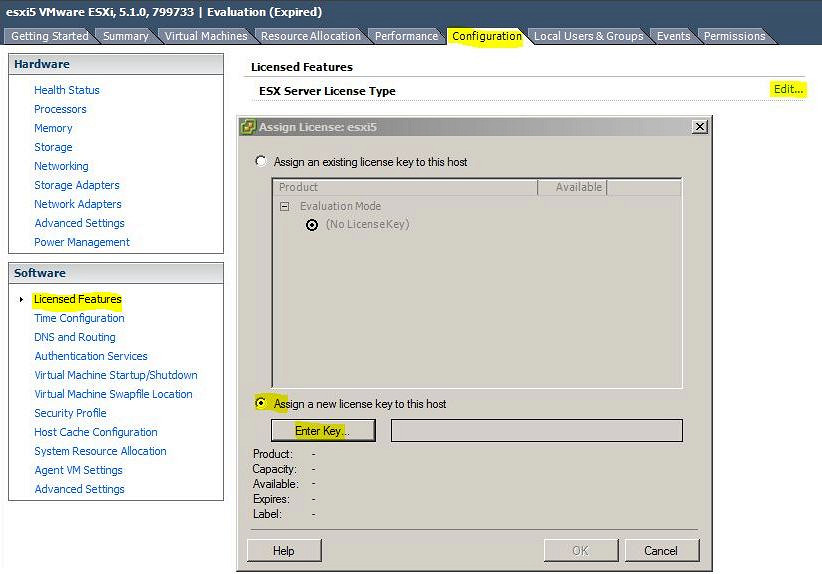822x574 pixels.
Task: Open Network Adapters link
Action: tap(78, 204)
